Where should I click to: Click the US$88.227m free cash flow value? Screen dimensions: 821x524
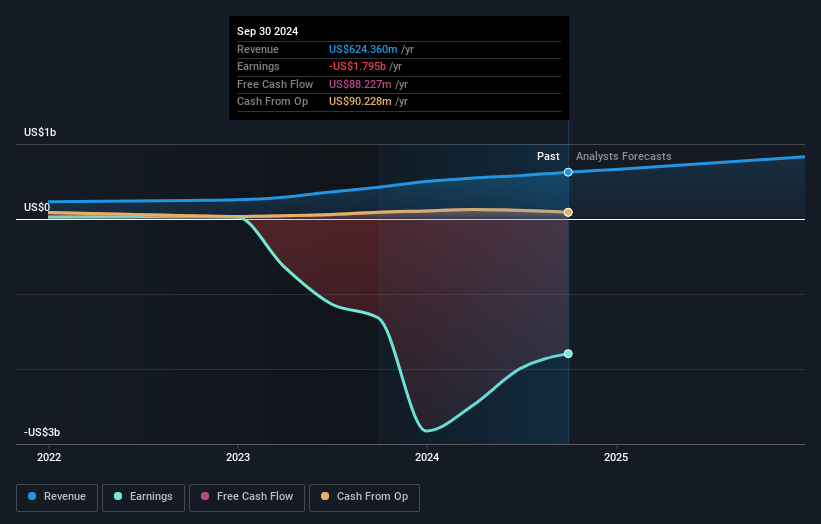[x=360, y=84]
